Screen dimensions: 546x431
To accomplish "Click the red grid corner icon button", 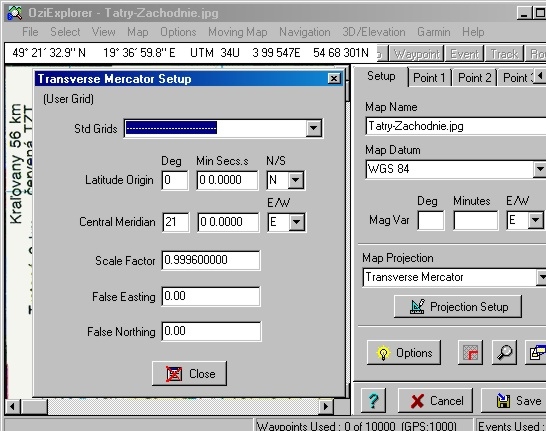I will pos(470,353).
